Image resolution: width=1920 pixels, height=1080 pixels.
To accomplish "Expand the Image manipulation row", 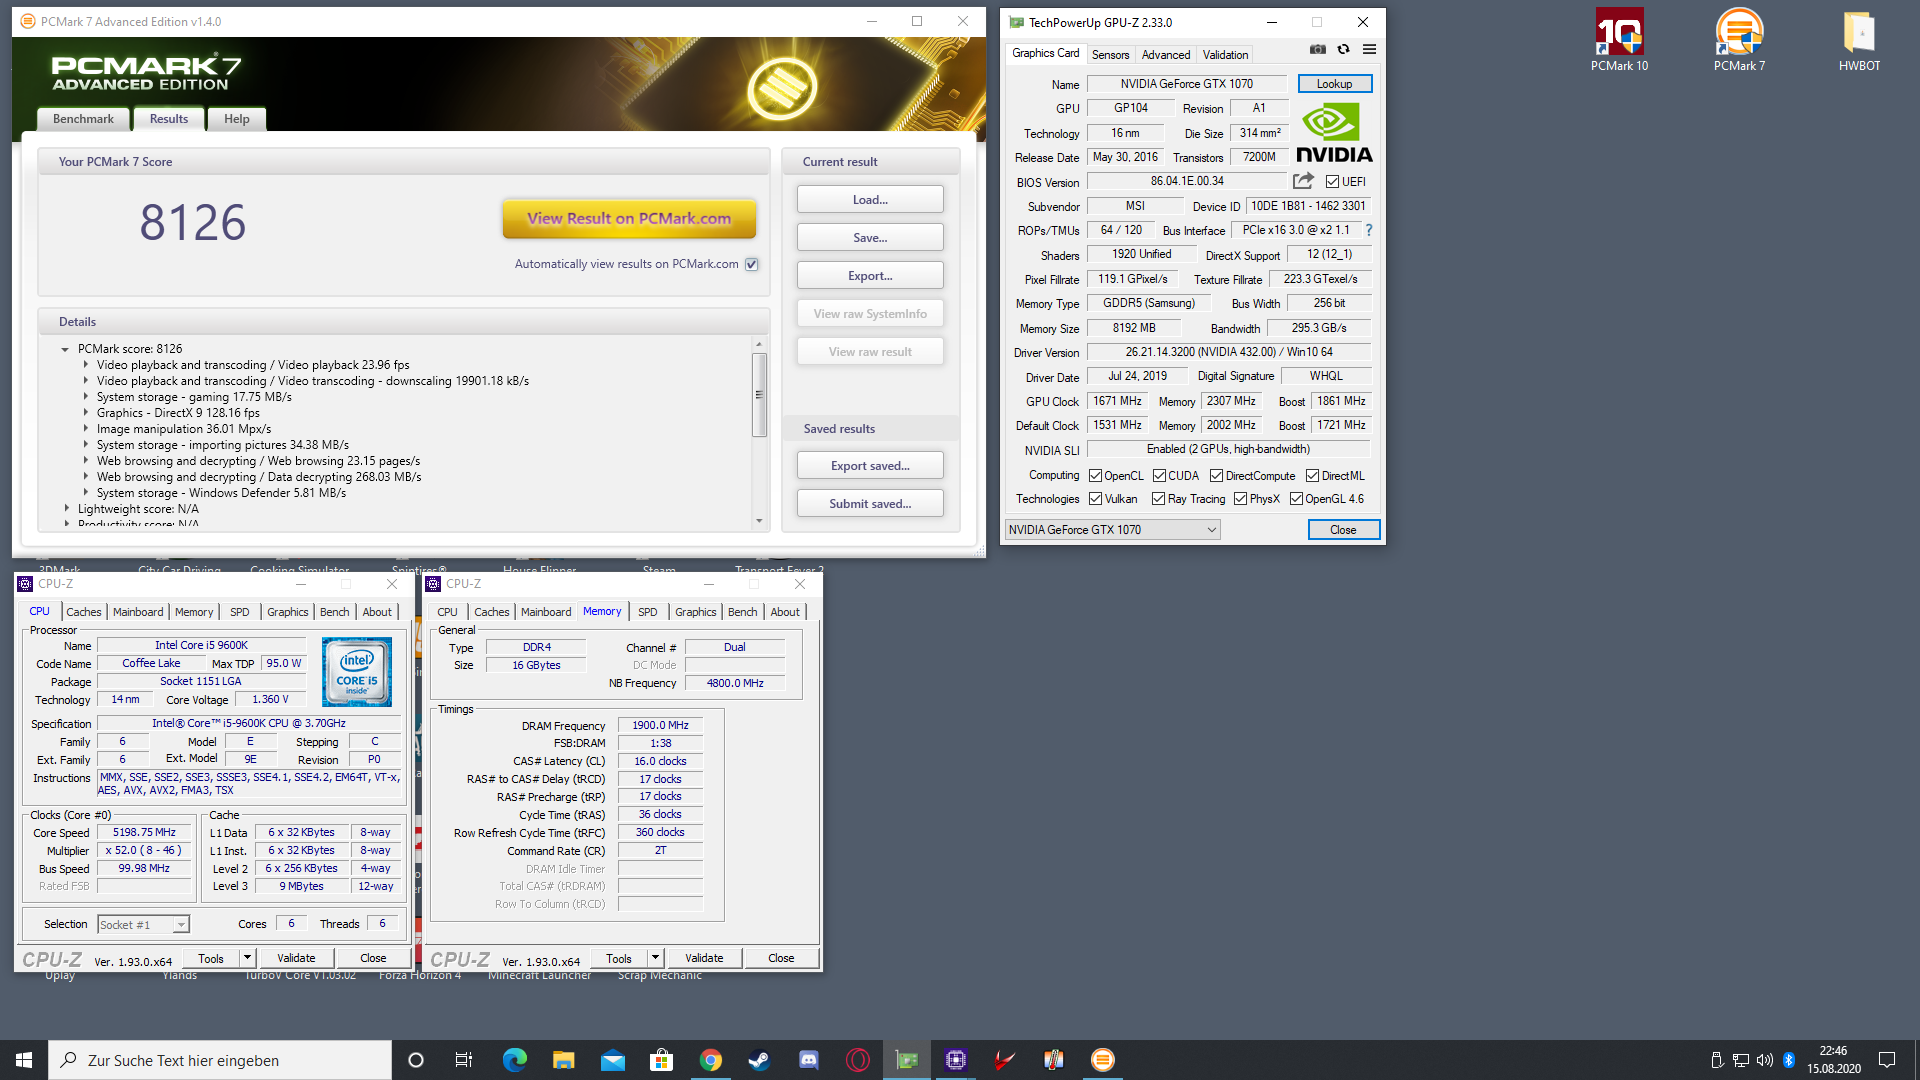I will (x=85, y=429).
